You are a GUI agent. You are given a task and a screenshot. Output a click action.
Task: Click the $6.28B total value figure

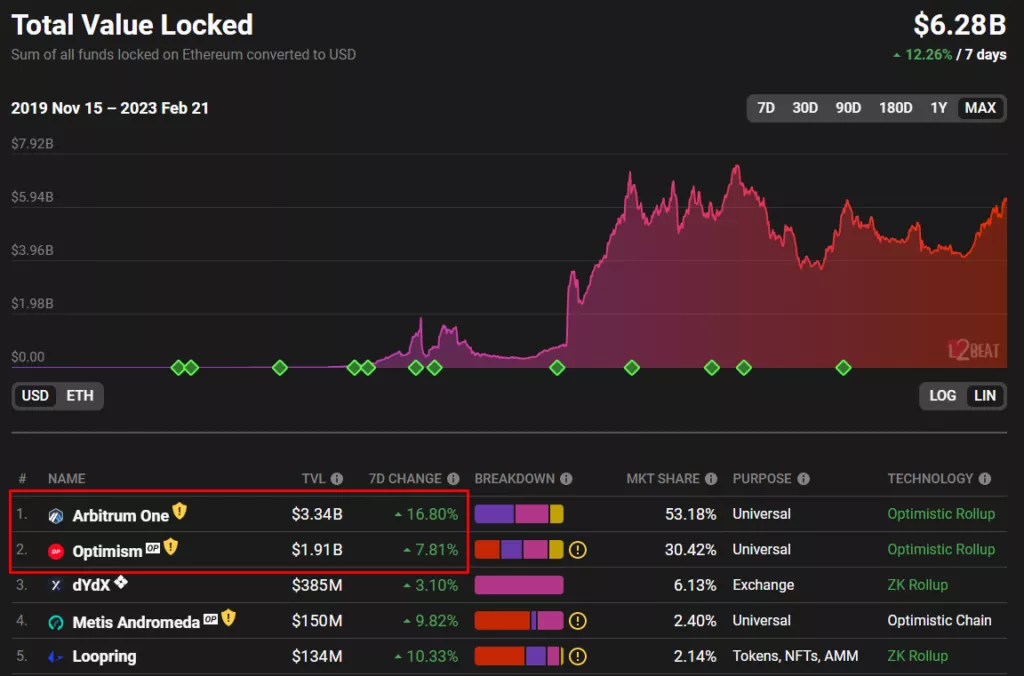click(959, 25)
